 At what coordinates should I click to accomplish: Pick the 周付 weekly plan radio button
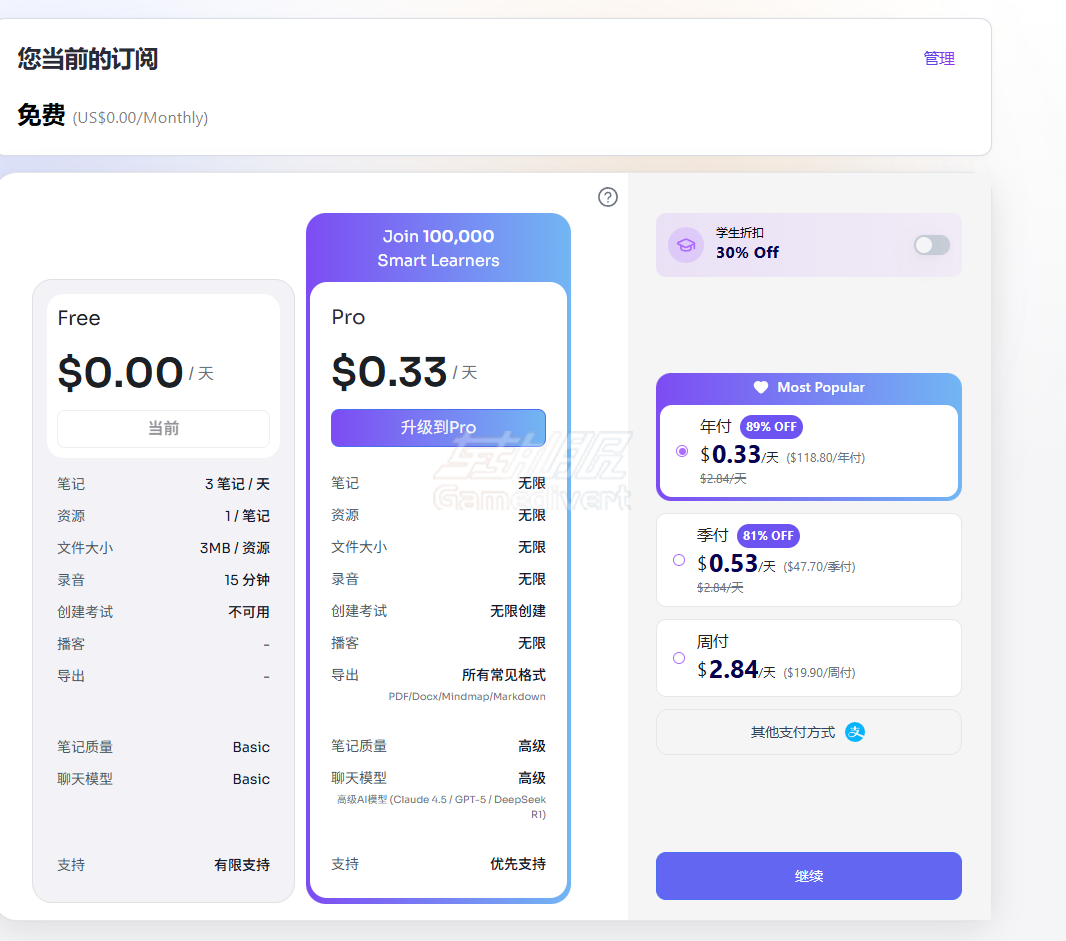[679, 658]
